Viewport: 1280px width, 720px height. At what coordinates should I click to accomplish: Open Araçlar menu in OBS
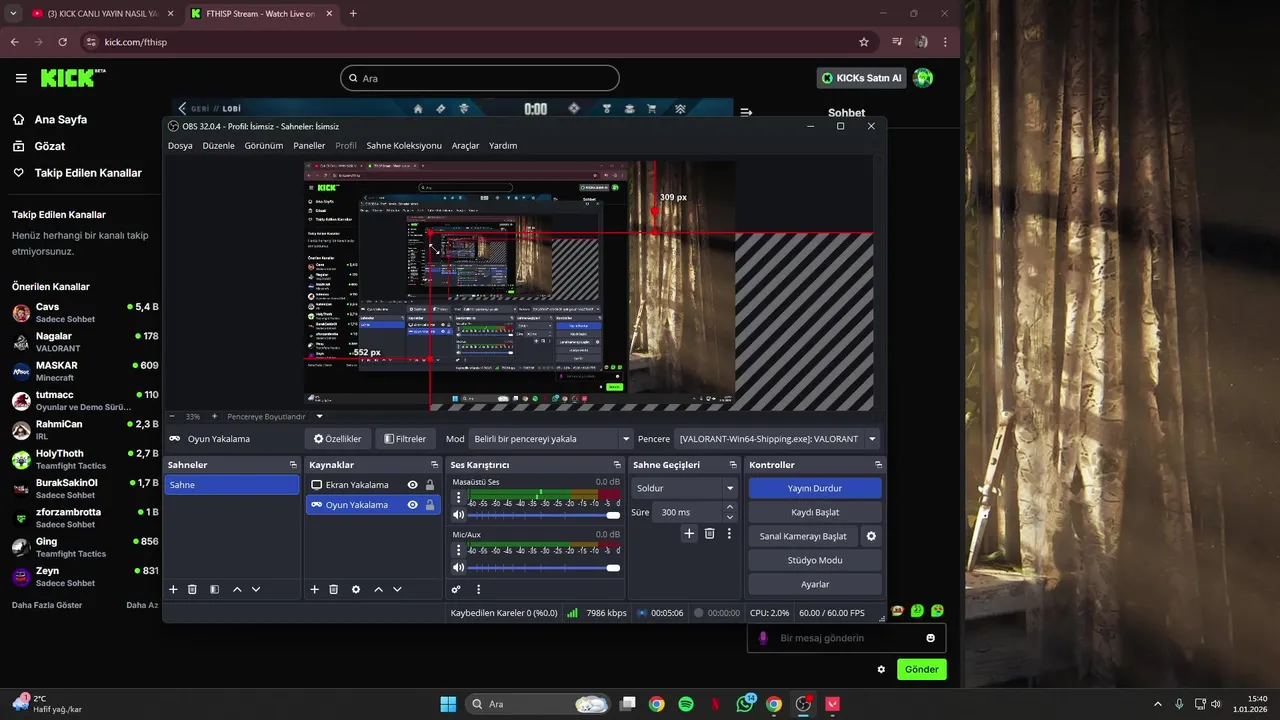coord(466,145)
